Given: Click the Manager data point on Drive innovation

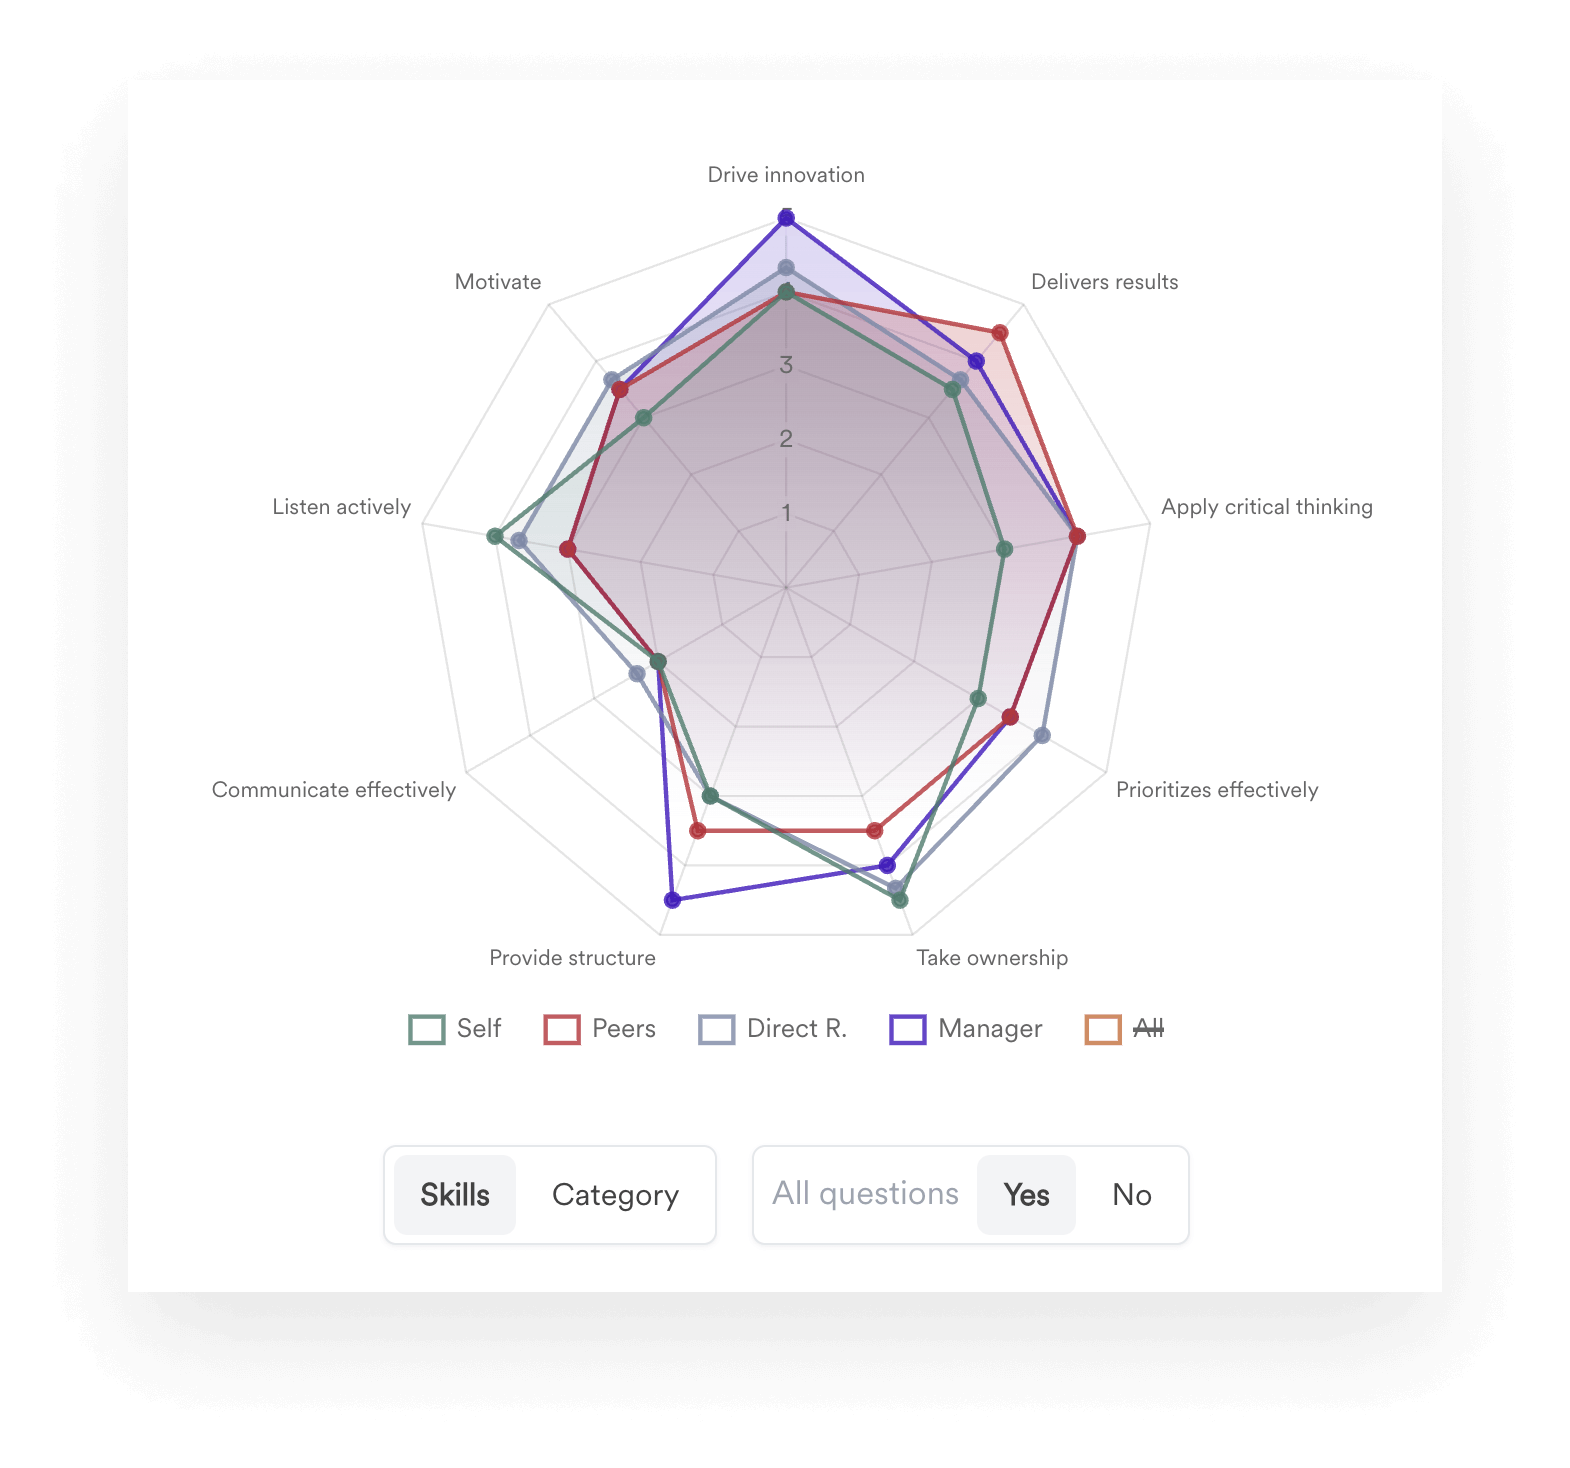Looking at the screenshot, I should pyautogui.click(x=786, y=216).
